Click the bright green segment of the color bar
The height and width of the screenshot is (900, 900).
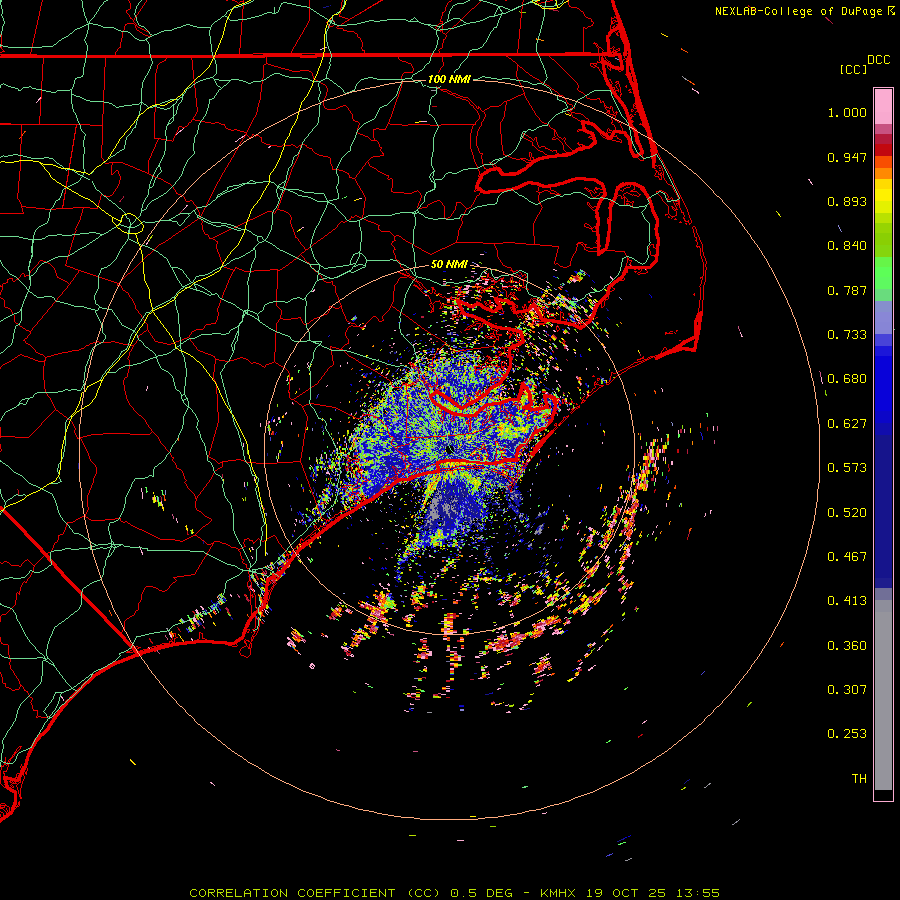point(883,273)
